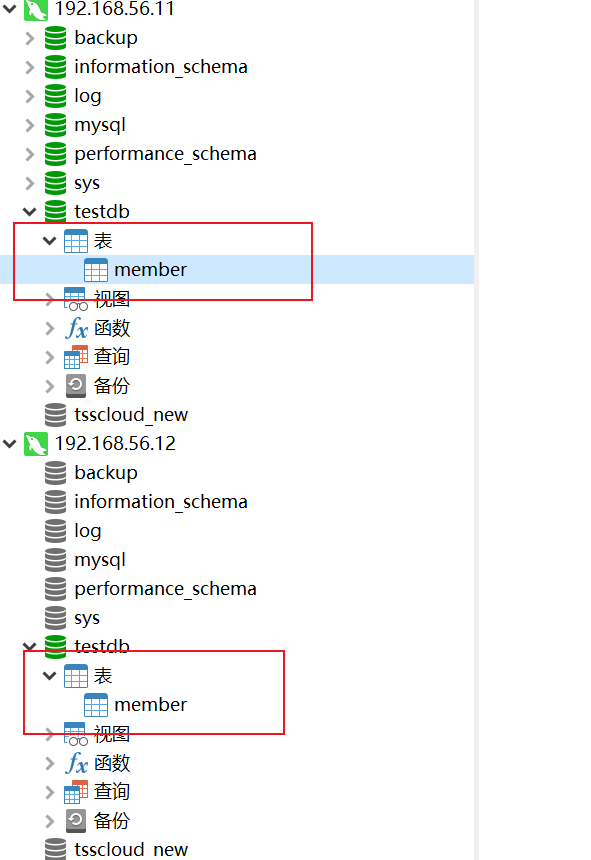
Task: Select performance_schema under 192.168.56.12
Action: pyautogui.click(x=166, y=589)
